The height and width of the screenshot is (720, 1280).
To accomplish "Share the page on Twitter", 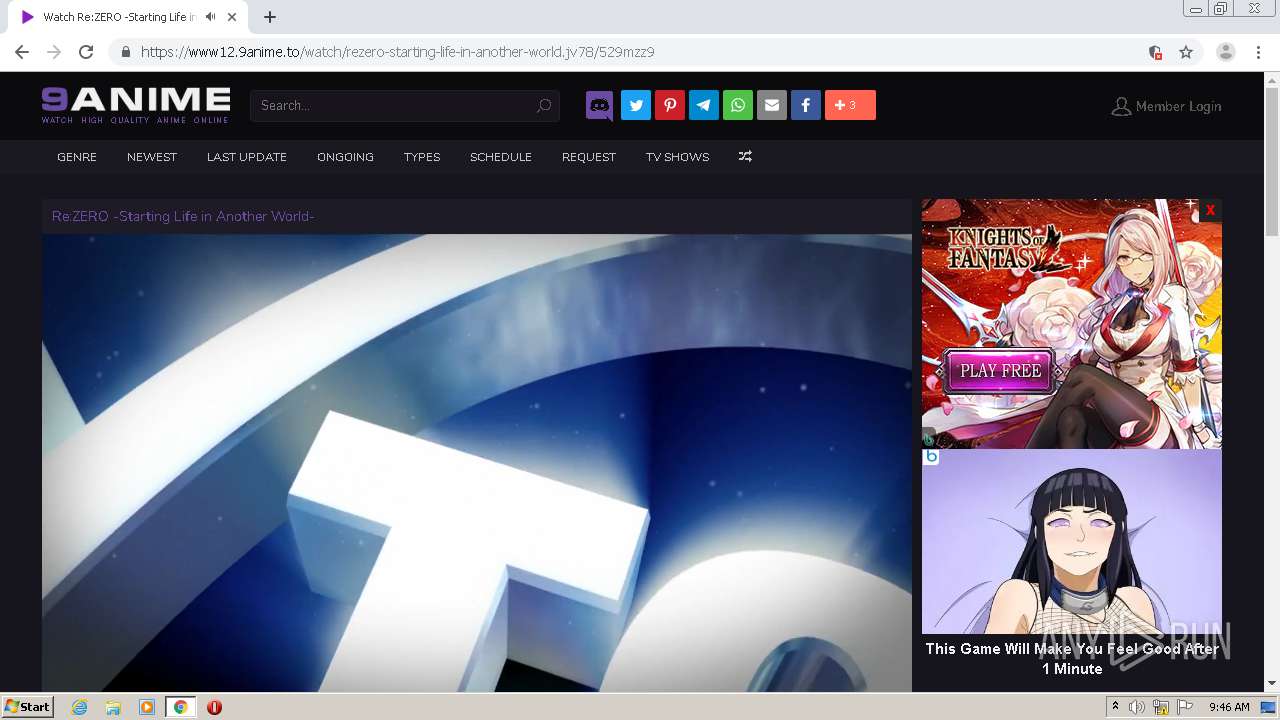I will 636,105.
